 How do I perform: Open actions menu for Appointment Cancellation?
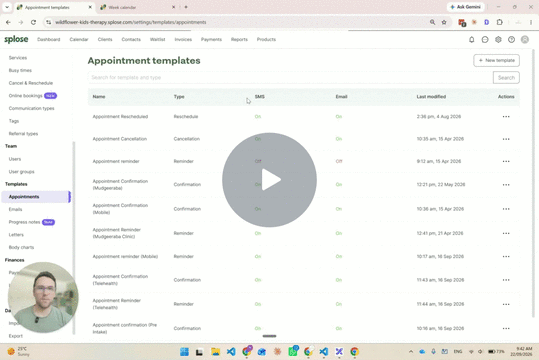pos(506,139)
